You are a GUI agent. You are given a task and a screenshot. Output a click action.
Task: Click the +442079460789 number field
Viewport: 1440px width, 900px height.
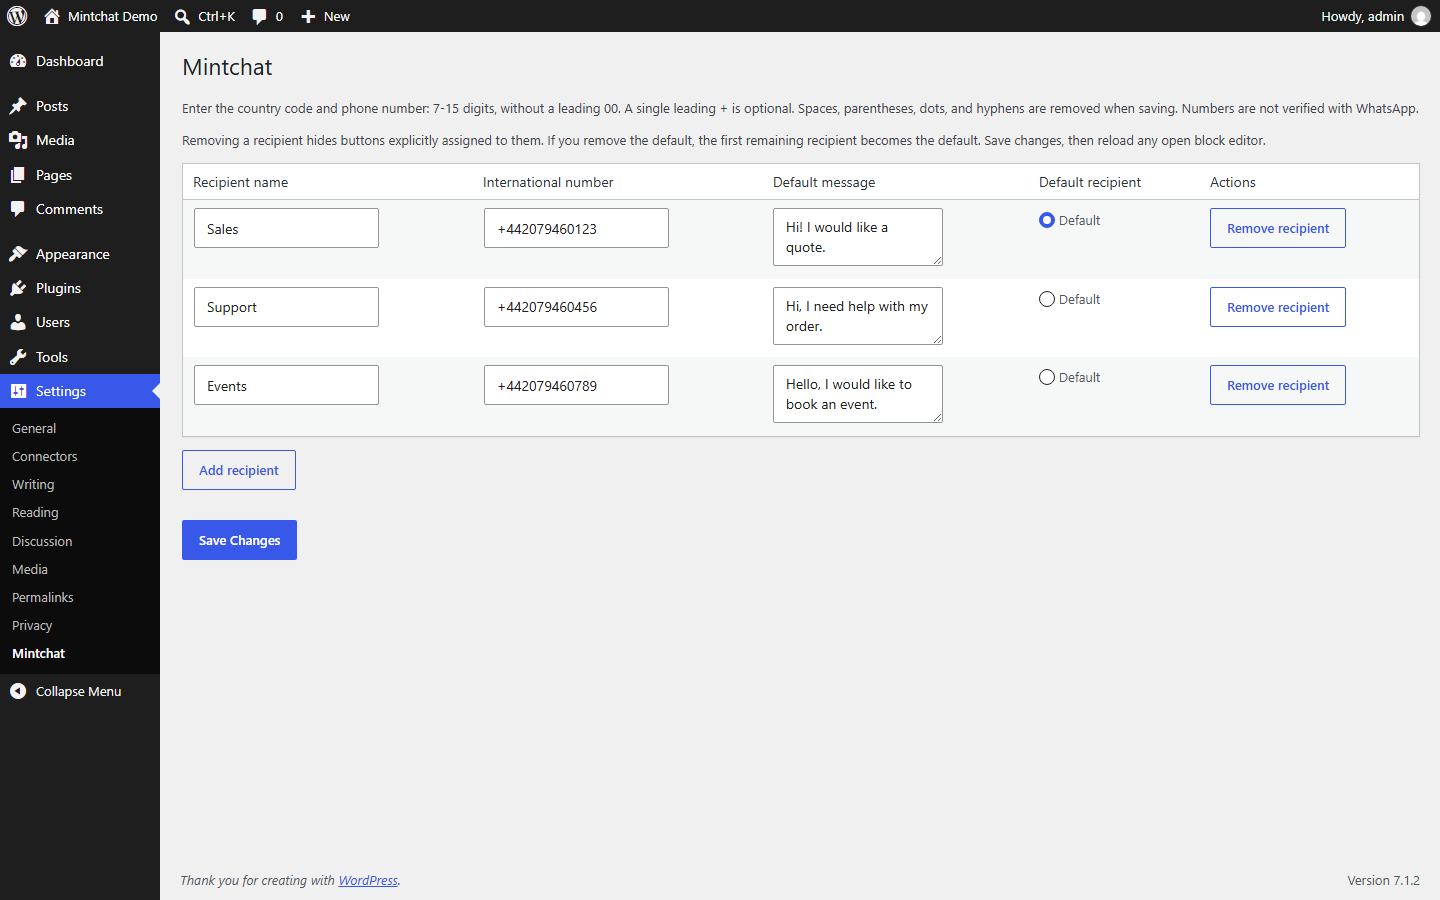click(576, 385)
